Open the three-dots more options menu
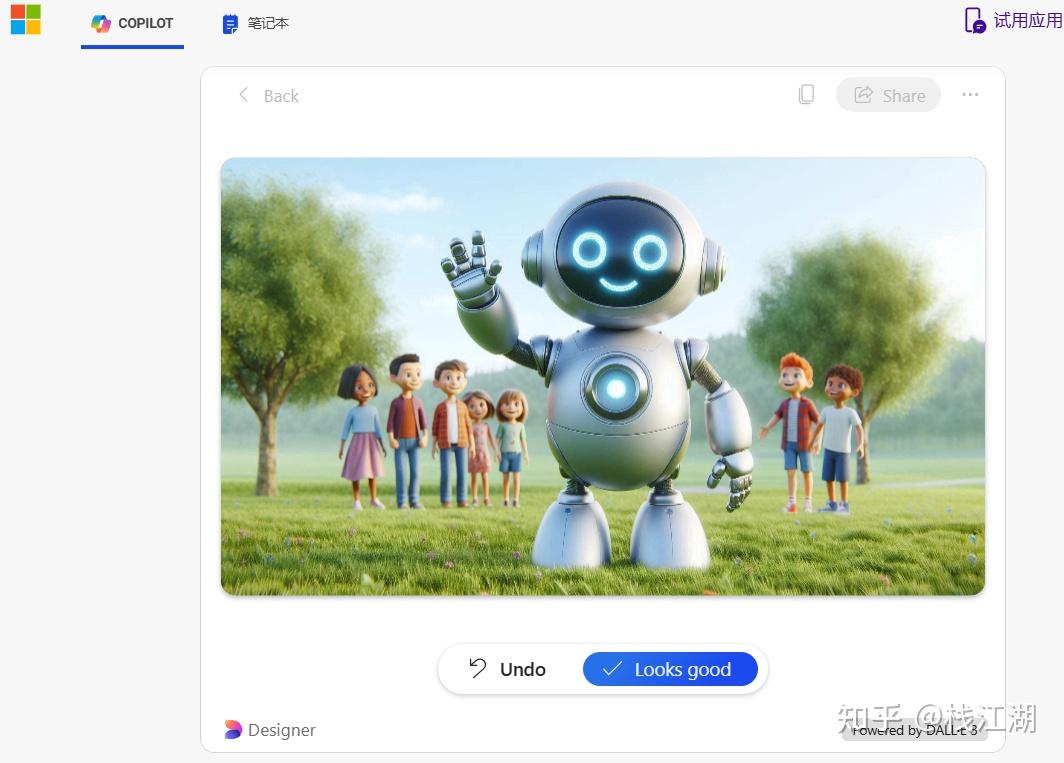The width and height of the screenshot is (1064, 763). click(x=970, y=94)
